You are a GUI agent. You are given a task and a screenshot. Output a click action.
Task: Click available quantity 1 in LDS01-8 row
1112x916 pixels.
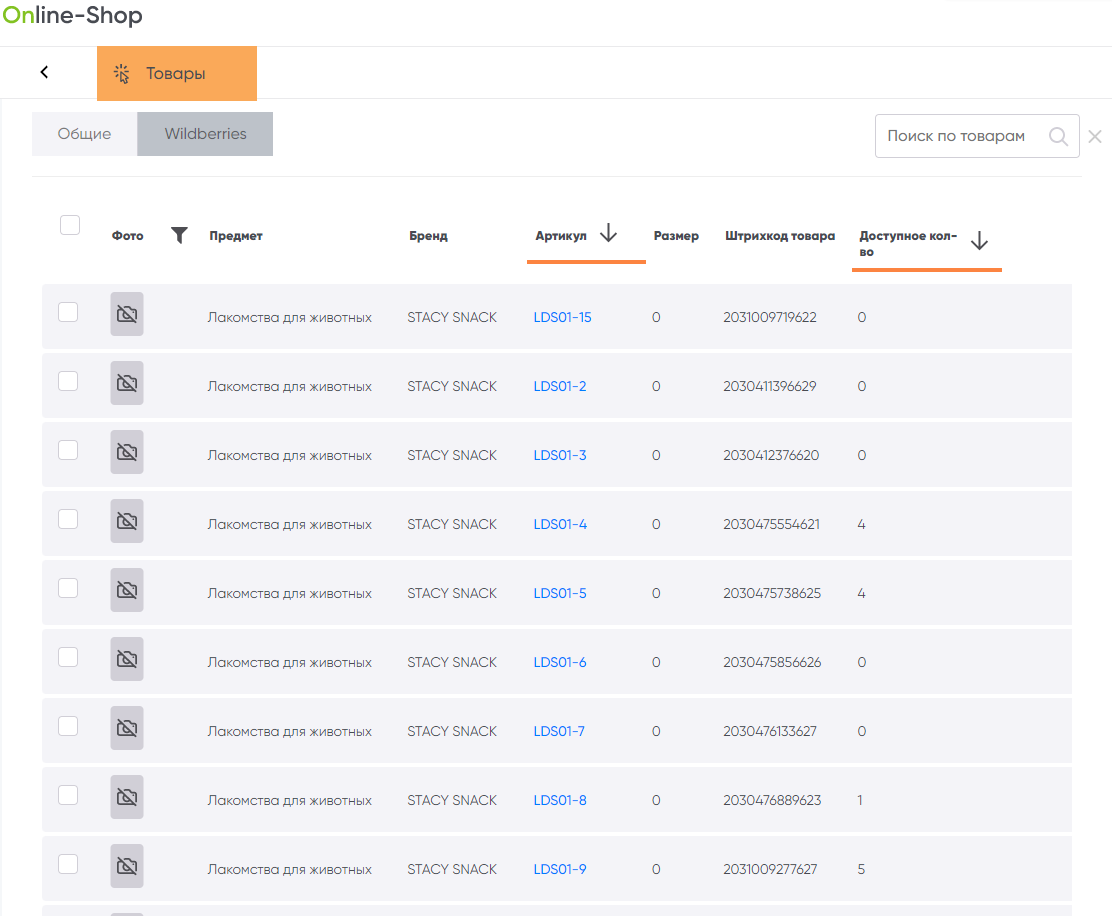tap(860, 800)
